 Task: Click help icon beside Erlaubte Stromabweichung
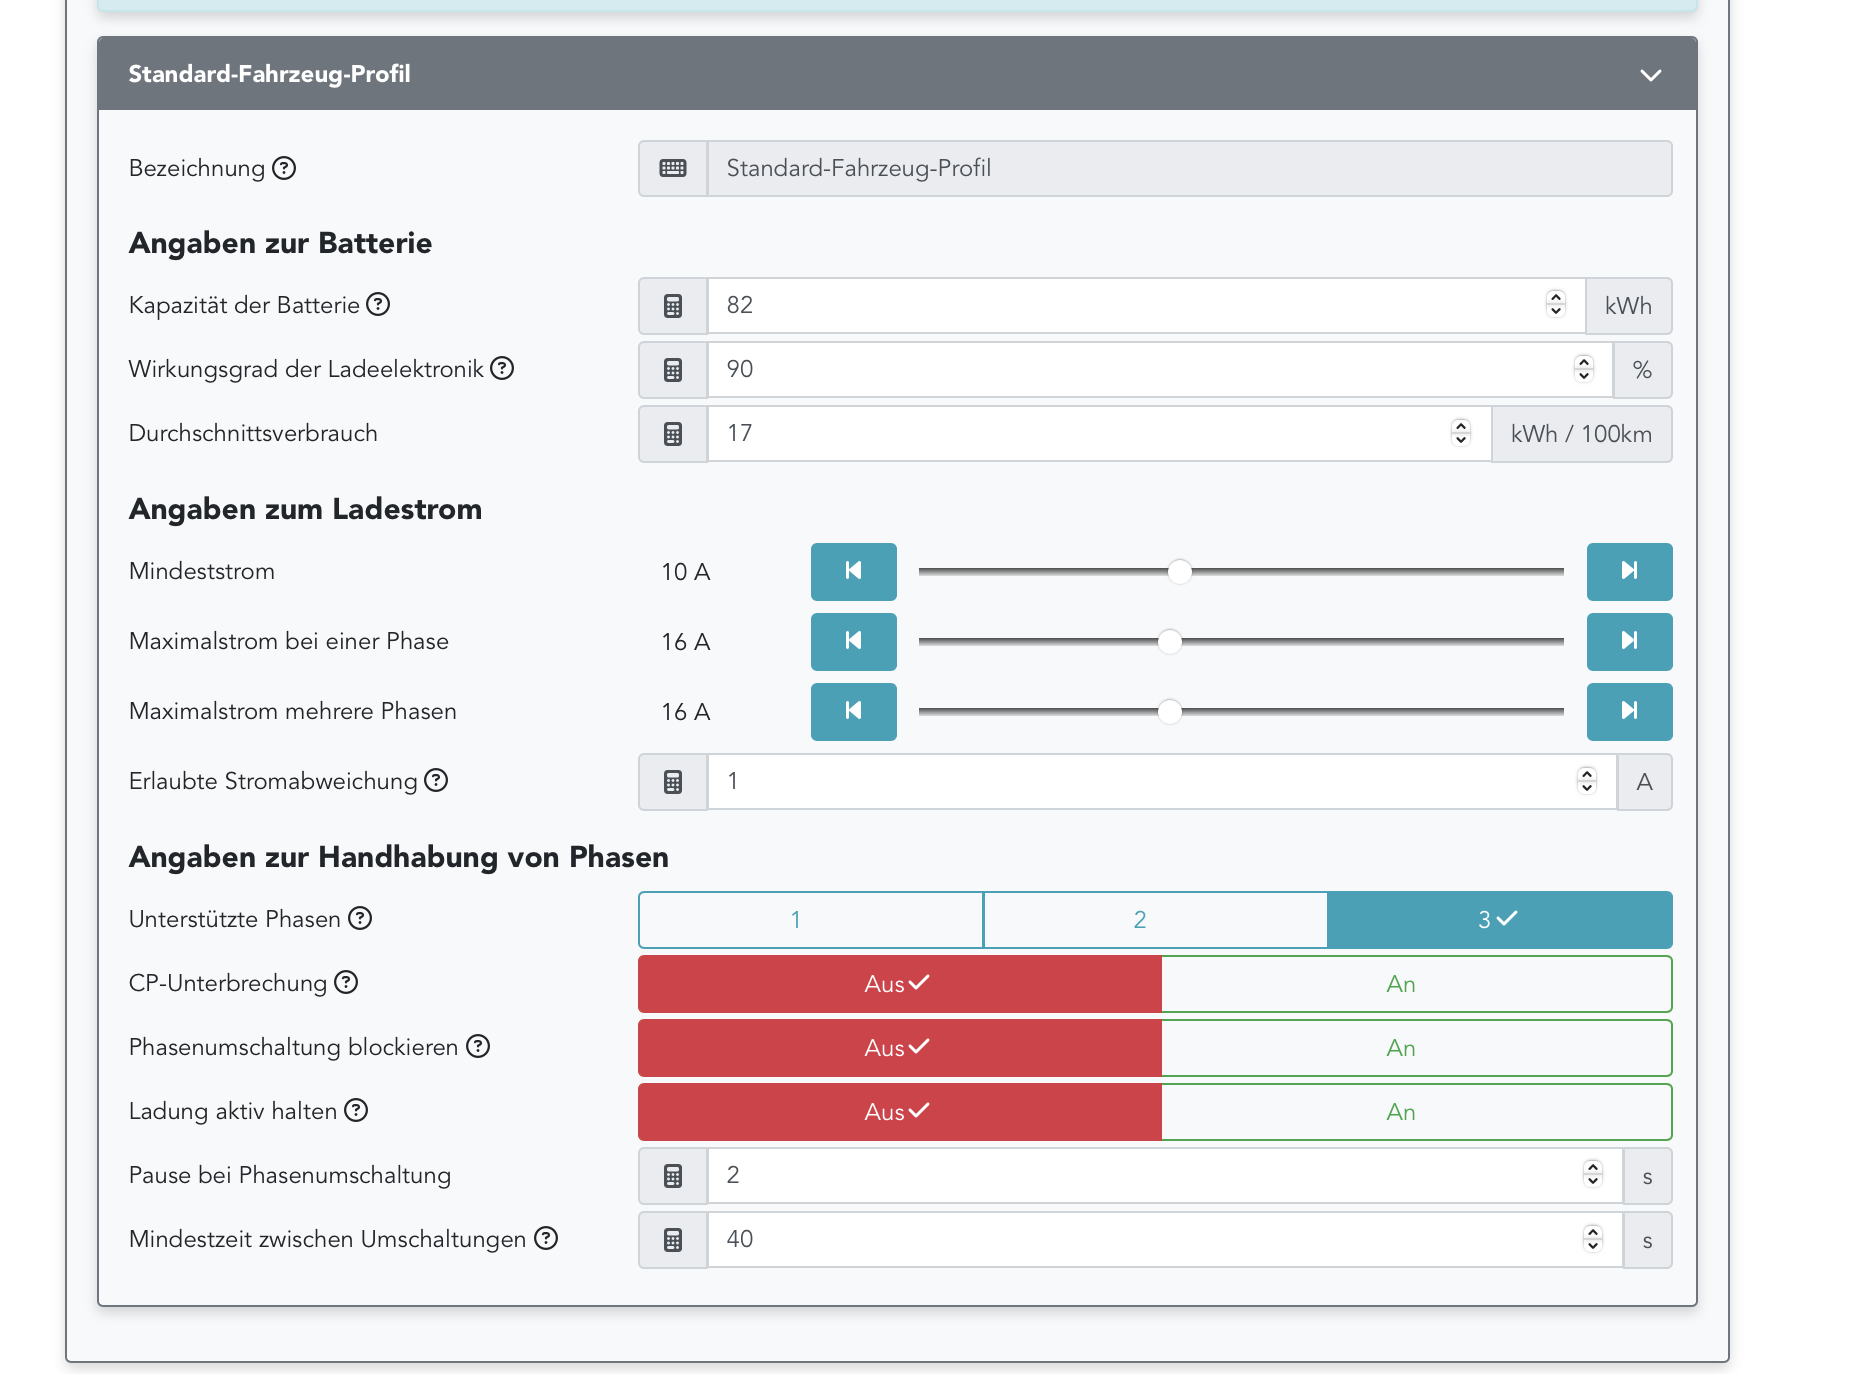tap(436, 780)
